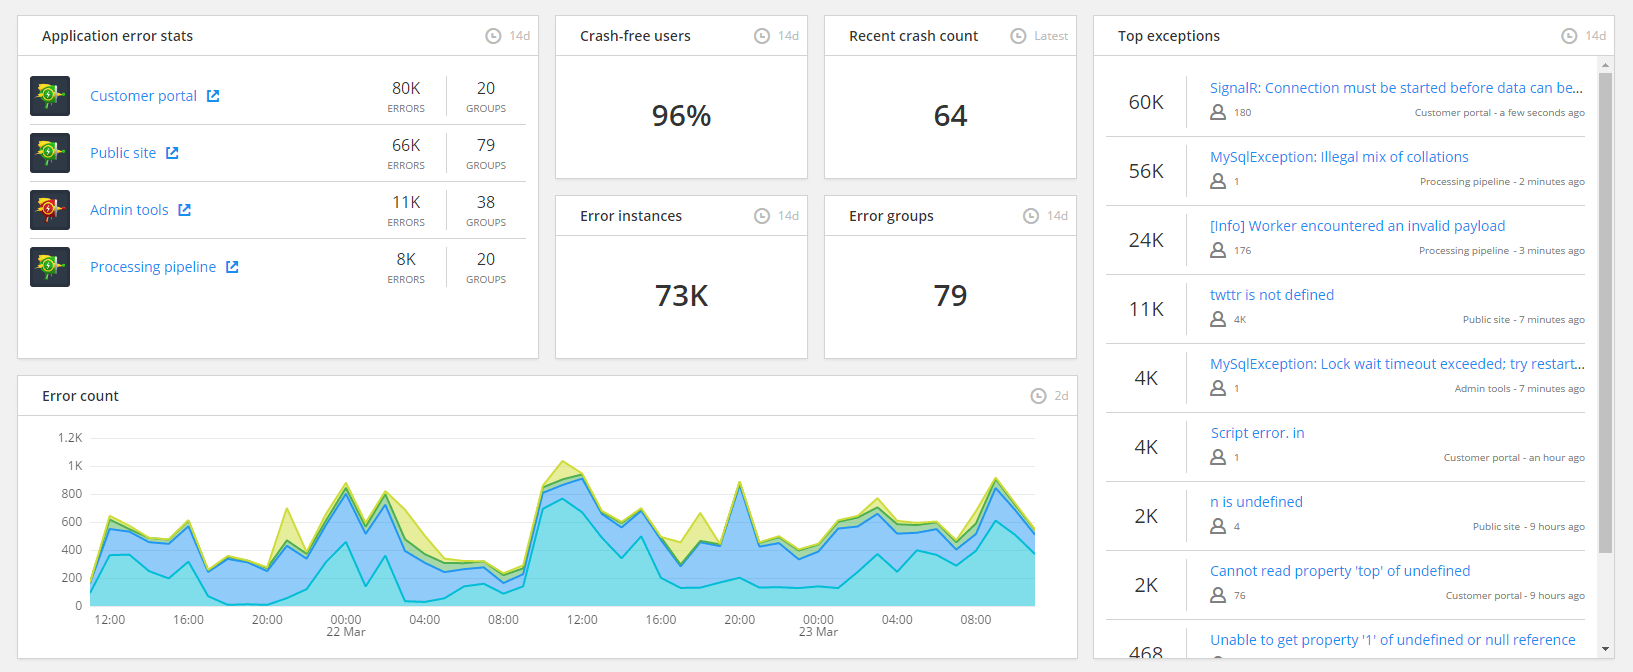Viewport: 1633px width, 672px height.
Task: Click 22 Mar date label on chart axis
Action: 346,632
